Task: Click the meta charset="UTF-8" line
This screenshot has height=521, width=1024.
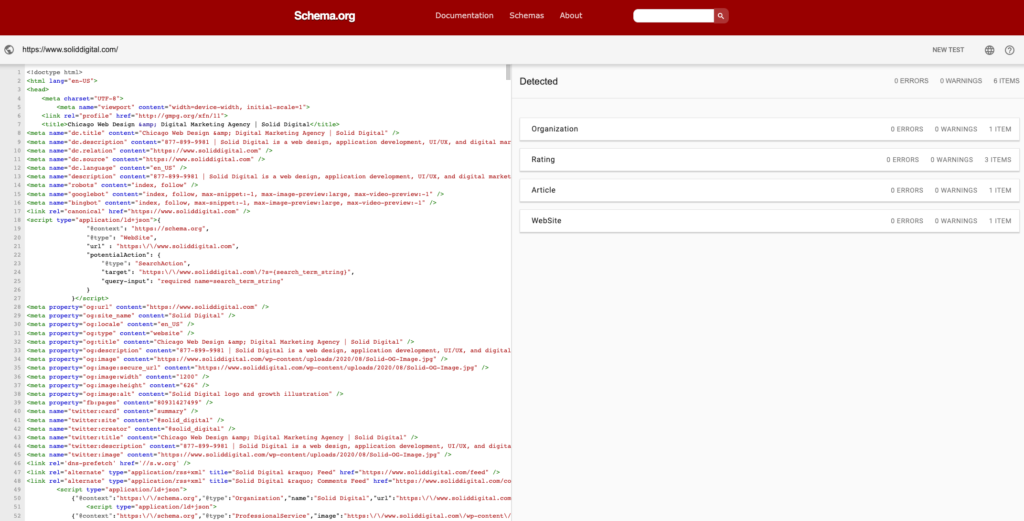Action: (82, 98)
